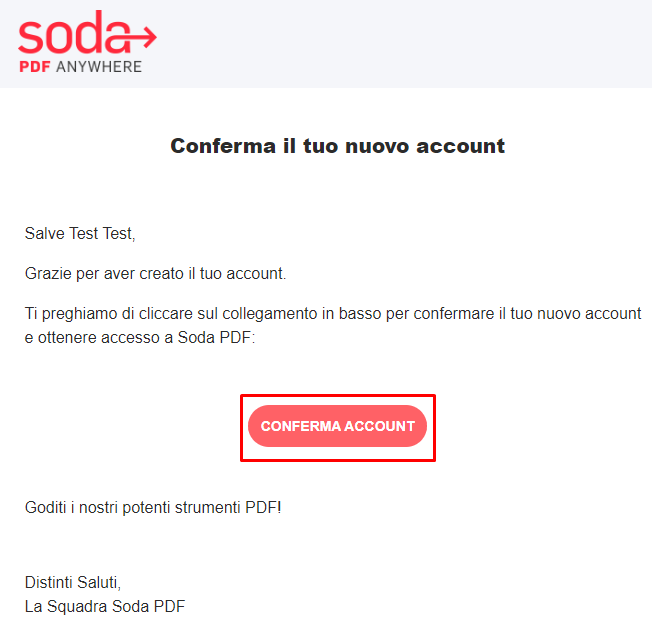Click the empty gray header banner area
Viewport: 652px width, 628px height.
(x=403, y=44)
